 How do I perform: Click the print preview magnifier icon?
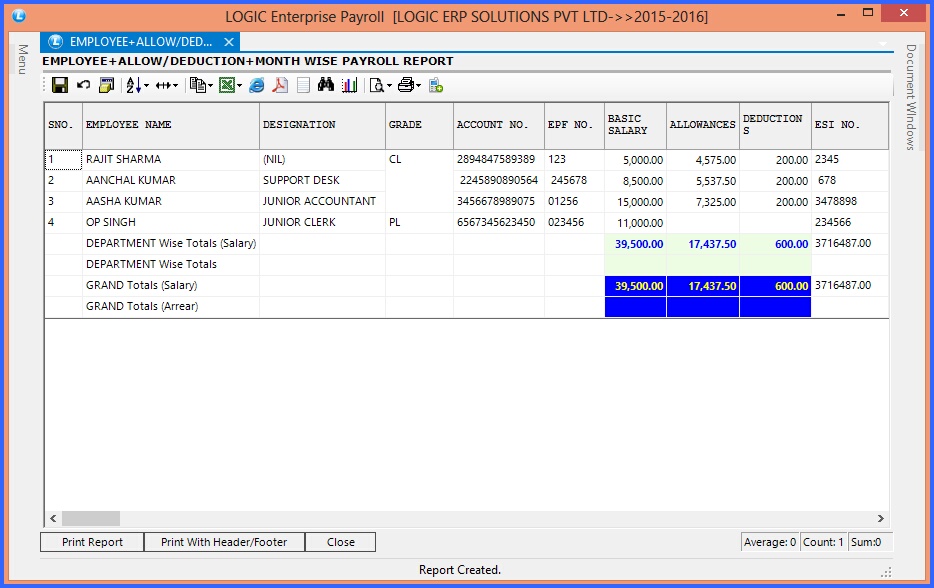(376, 86)
